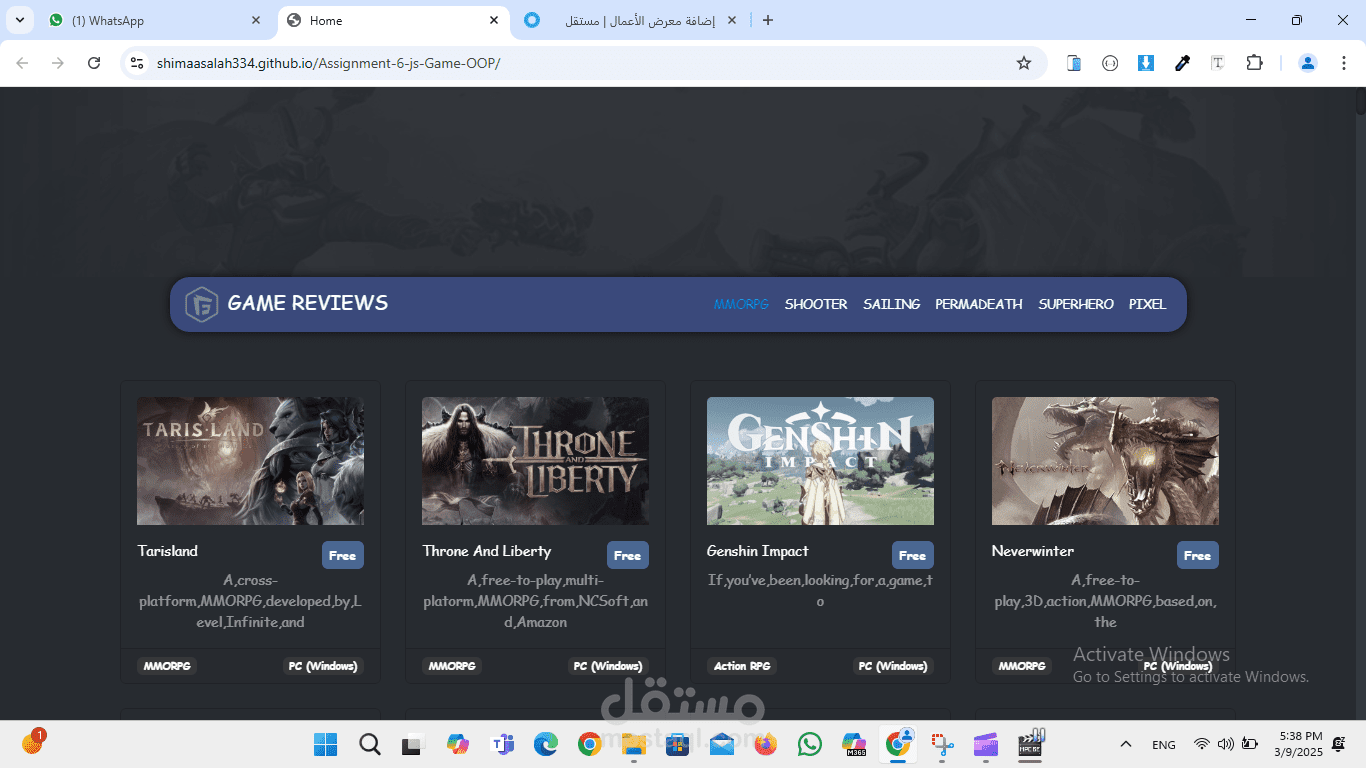Go back to the previous page
The height and width of the screenshot is (768, 1366).
click(22, 63)
